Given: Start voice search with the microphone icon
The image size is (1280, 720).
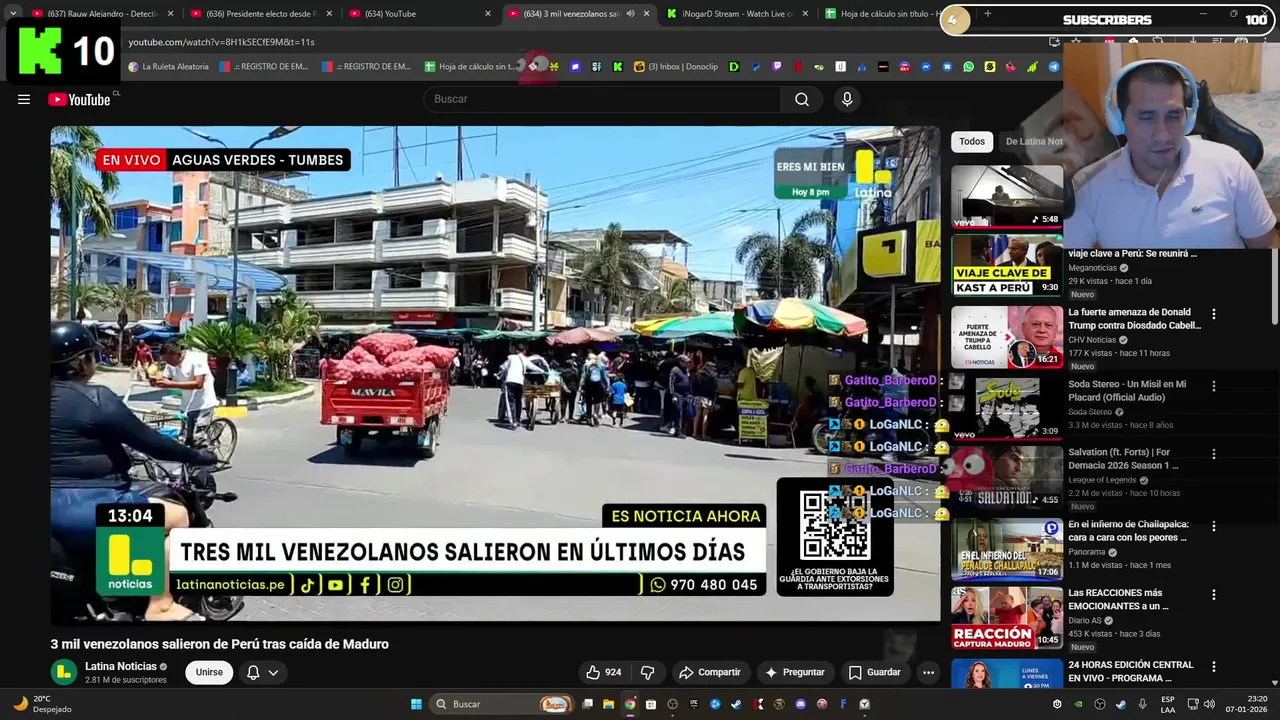Looking at the screenshot, I should 847,99.
